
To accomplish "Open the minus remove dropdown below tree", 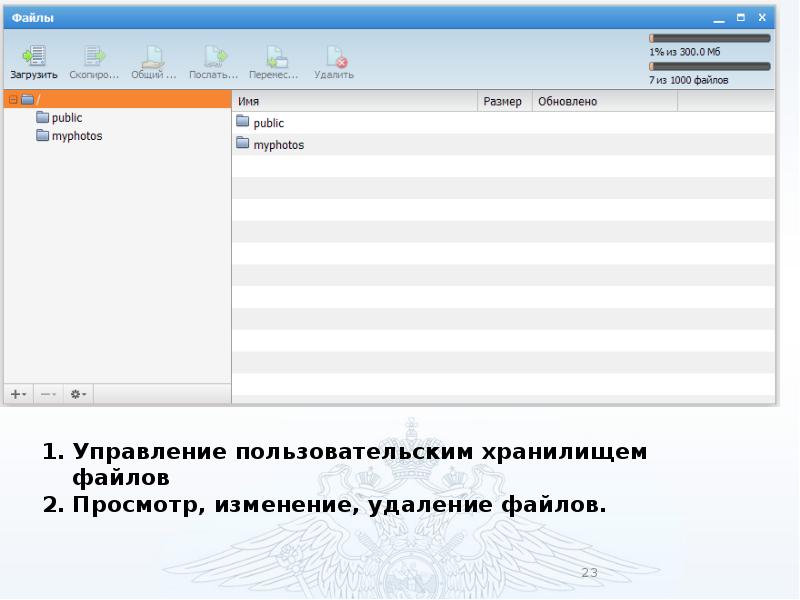I will click(47, 394).
